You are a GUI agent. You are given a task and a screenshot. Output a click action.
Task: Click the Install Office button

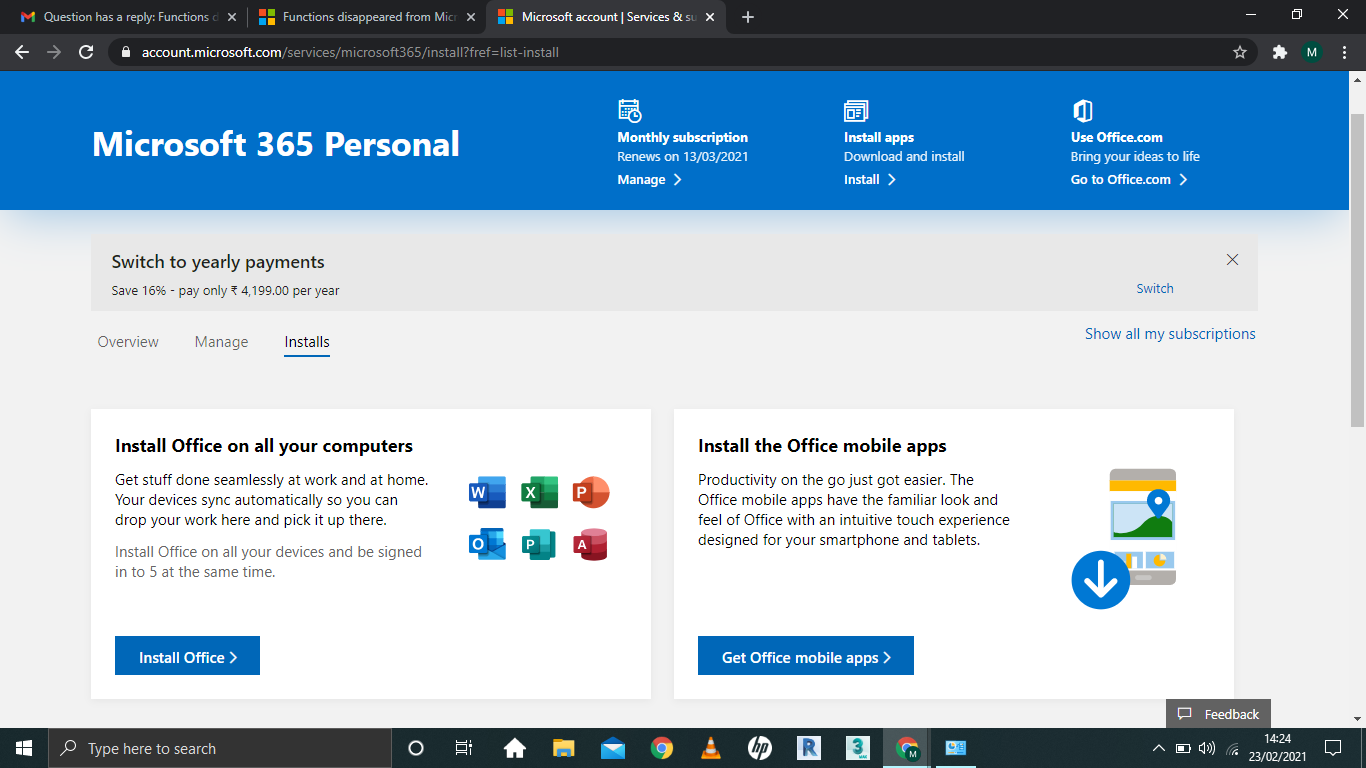187,656
